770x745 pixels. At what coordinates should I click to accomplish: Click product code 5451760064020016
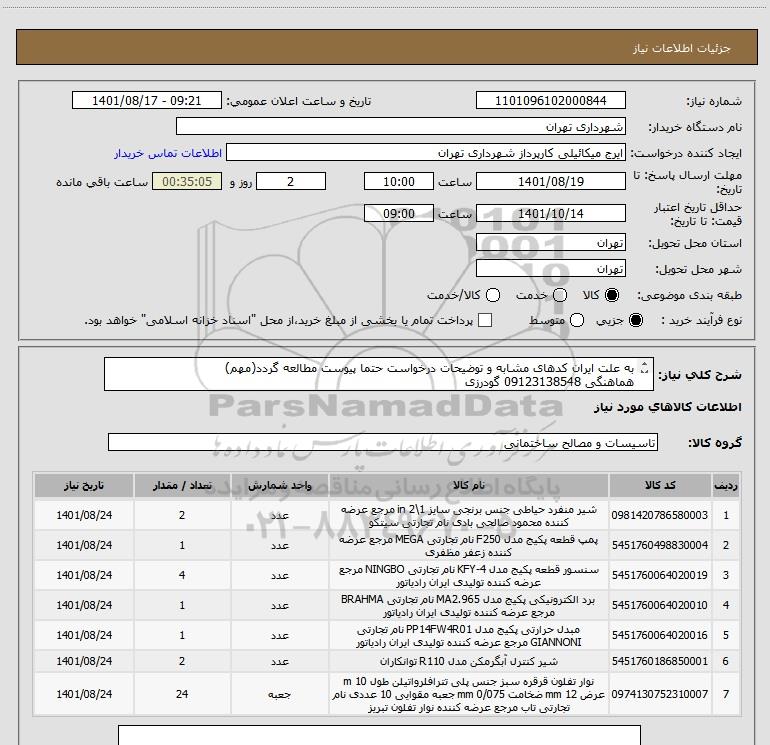coord(660,635)
